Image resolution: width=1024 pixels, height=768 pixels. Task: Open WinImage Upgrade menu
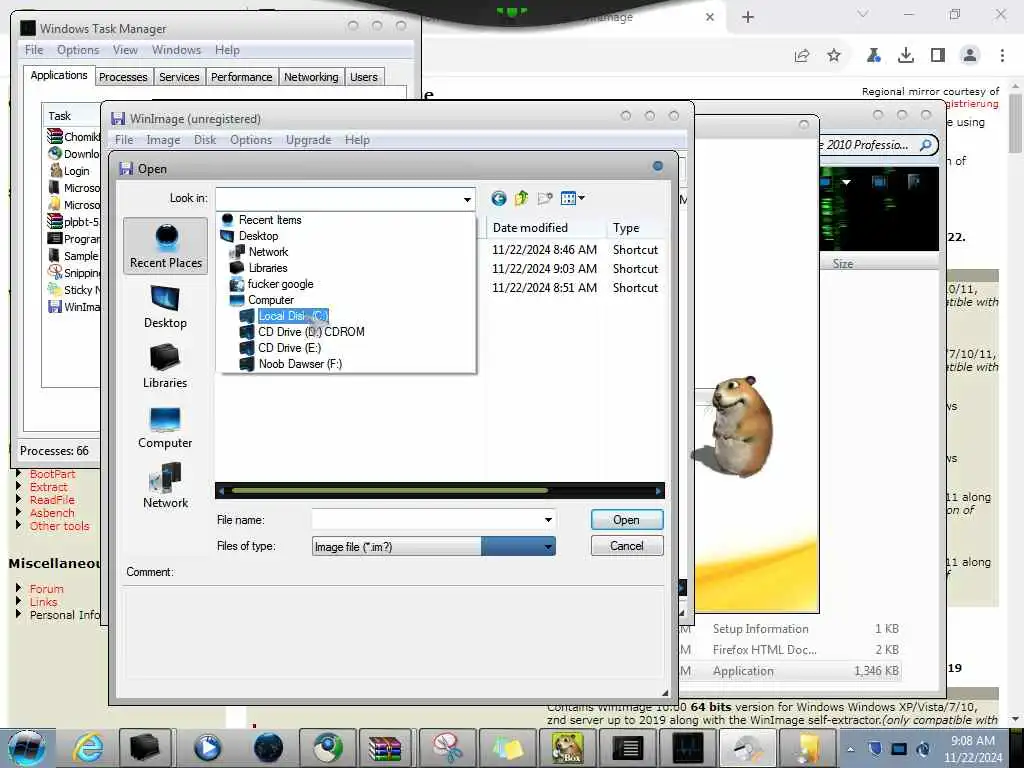pos(308,140)
